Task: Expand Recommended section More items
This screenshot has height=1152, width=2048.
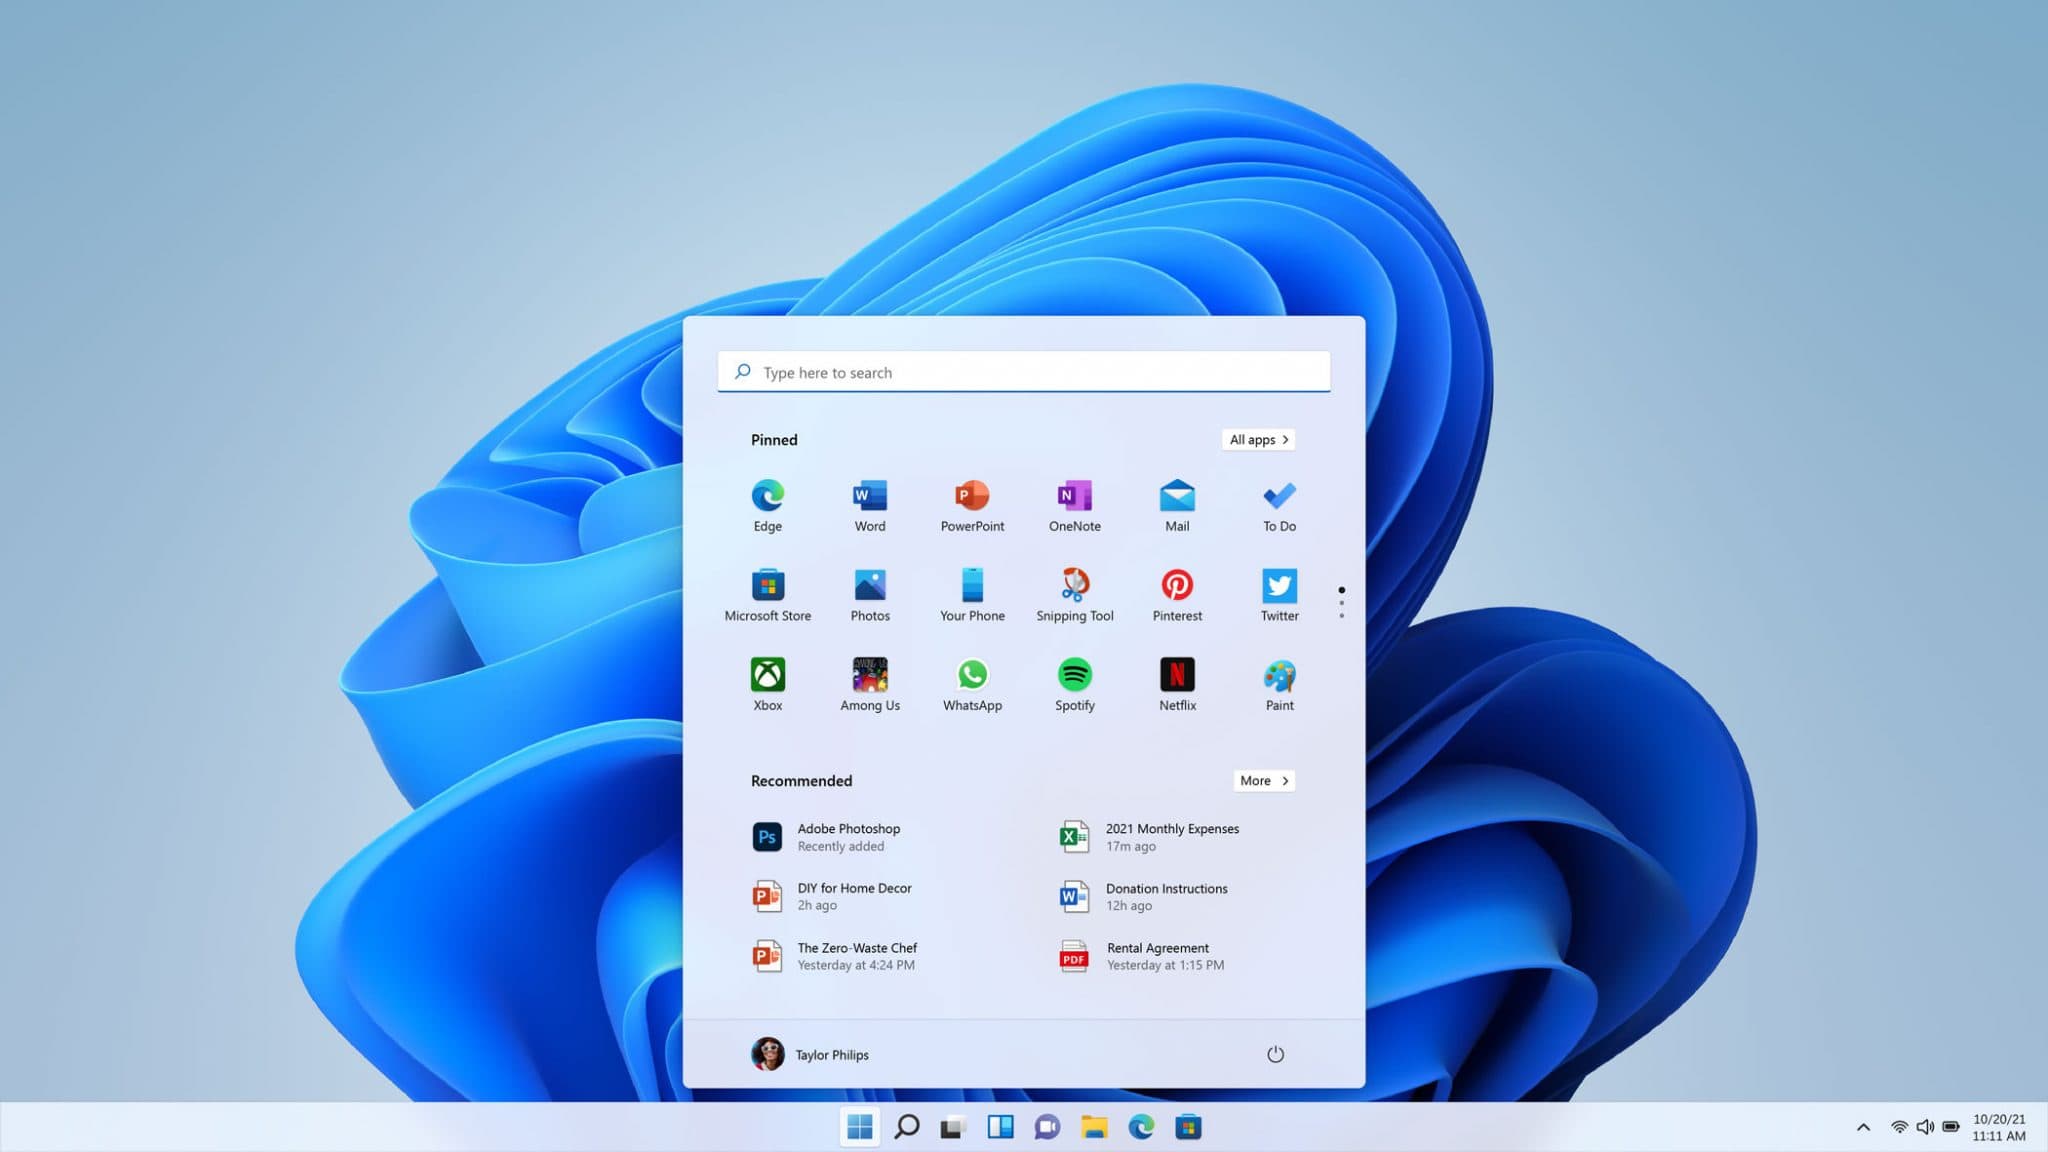Action: 1262,779
